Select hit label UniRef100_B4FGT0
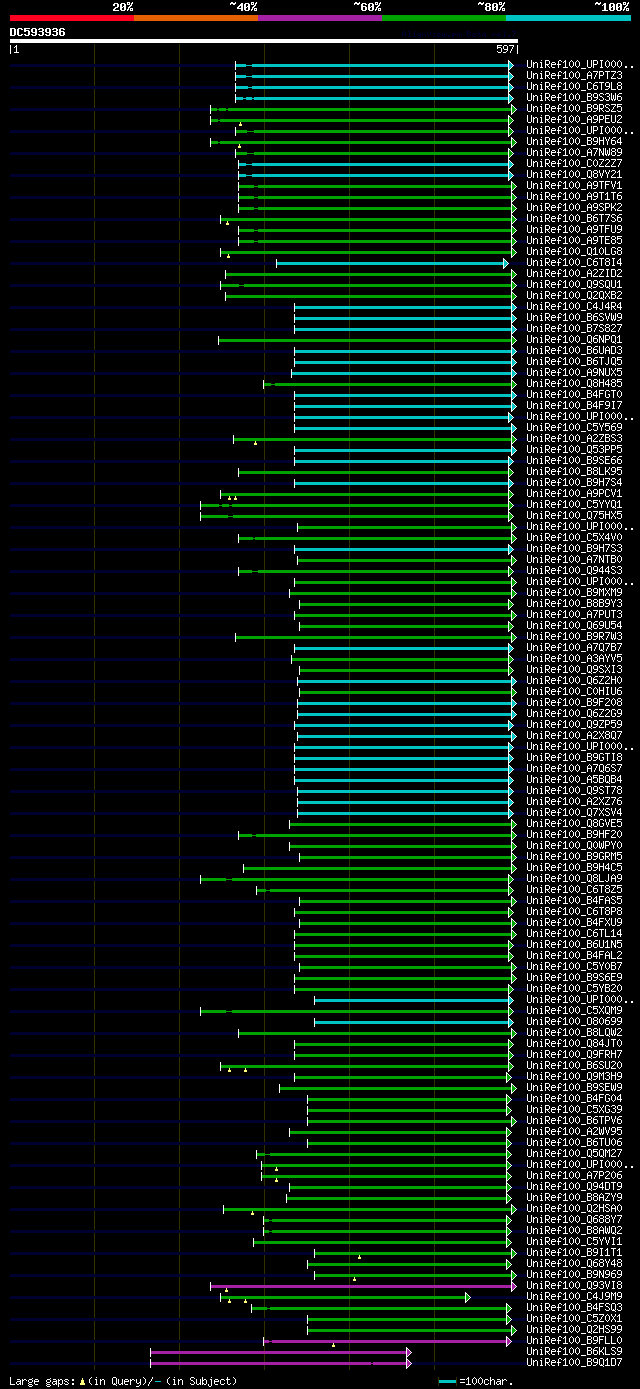Screen dimensions: 640x1389 (575, 394)
